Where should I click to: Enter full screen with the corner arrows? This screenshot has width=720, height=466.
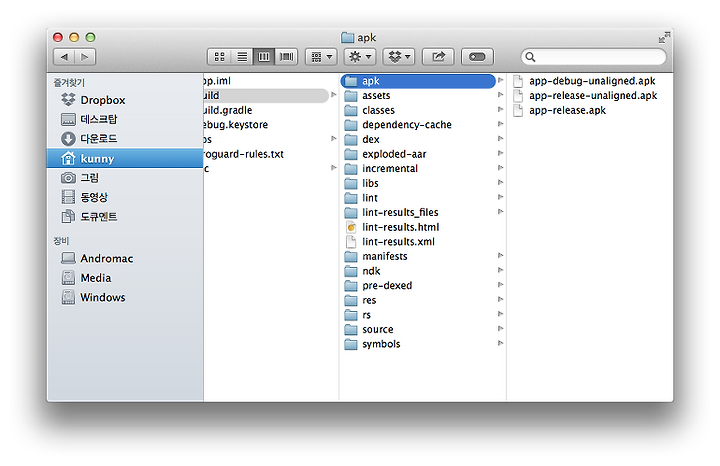pos(664,38)
